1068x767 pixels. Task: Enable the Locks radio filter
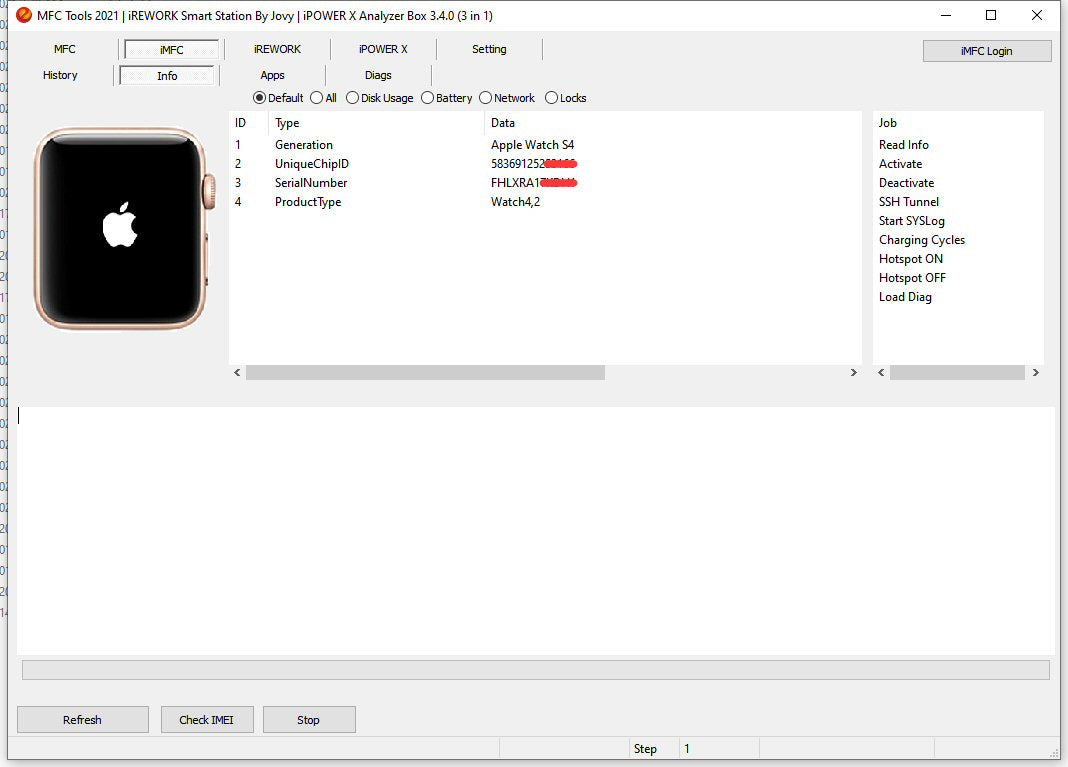[x=552, y=98]
